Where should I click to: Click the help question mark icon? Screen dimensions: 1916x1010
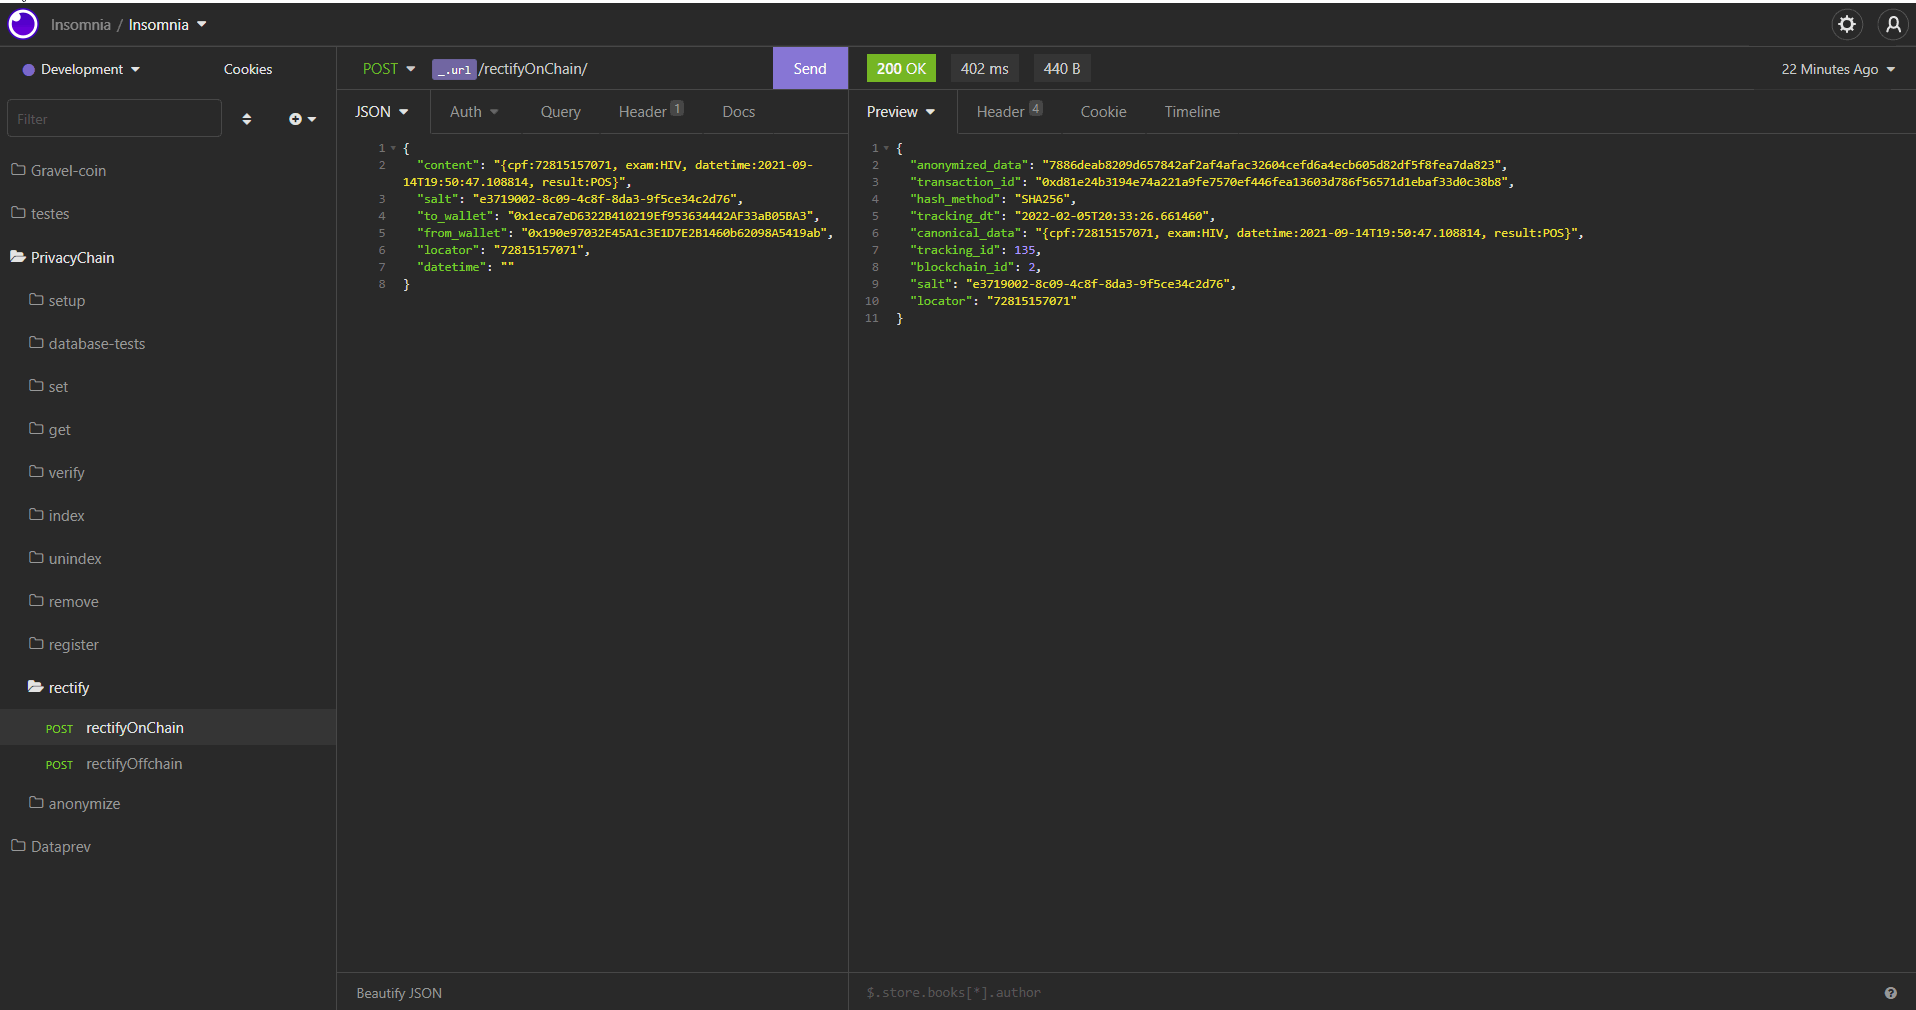pos(1890,993)
